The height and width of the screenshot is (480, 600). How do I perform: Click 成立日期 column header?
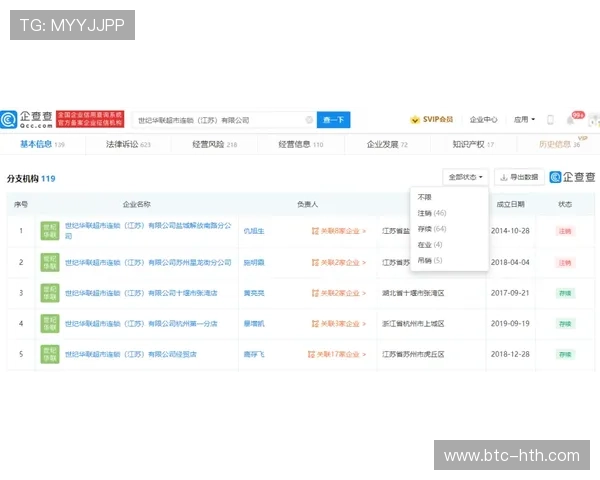click(510, 204)
